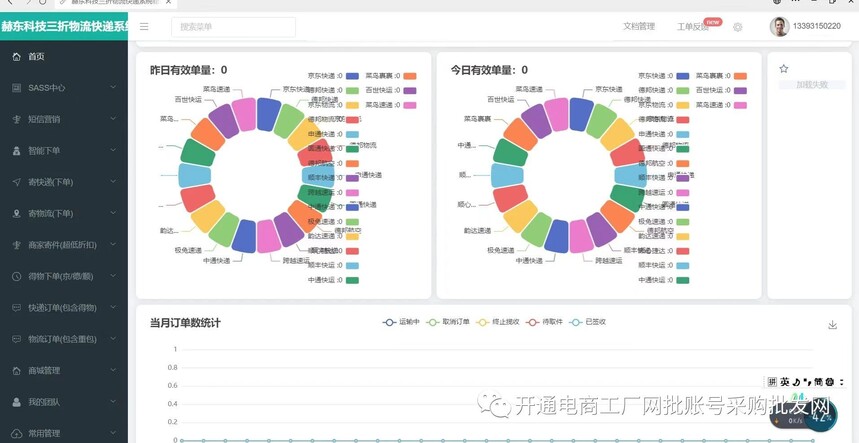Expand the 寄快递(下单) menu chevron
859x443 pixels.
pyautogui.click(x=113, y=182)
